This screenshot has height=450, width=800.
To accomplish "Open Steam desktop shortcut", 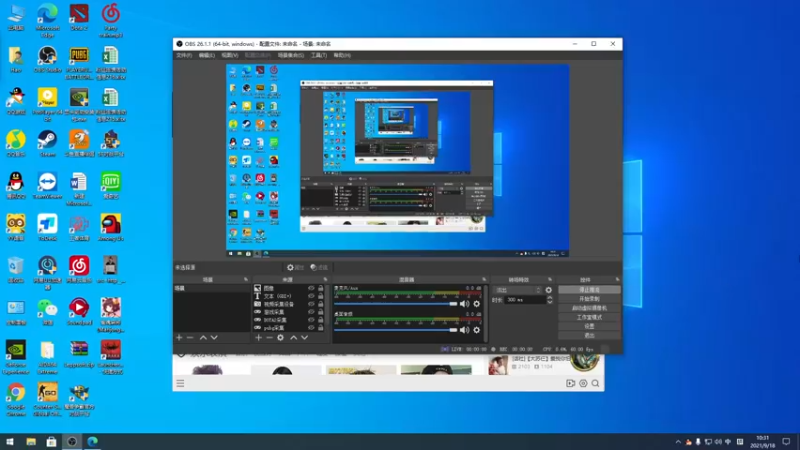I will [47, 143].
